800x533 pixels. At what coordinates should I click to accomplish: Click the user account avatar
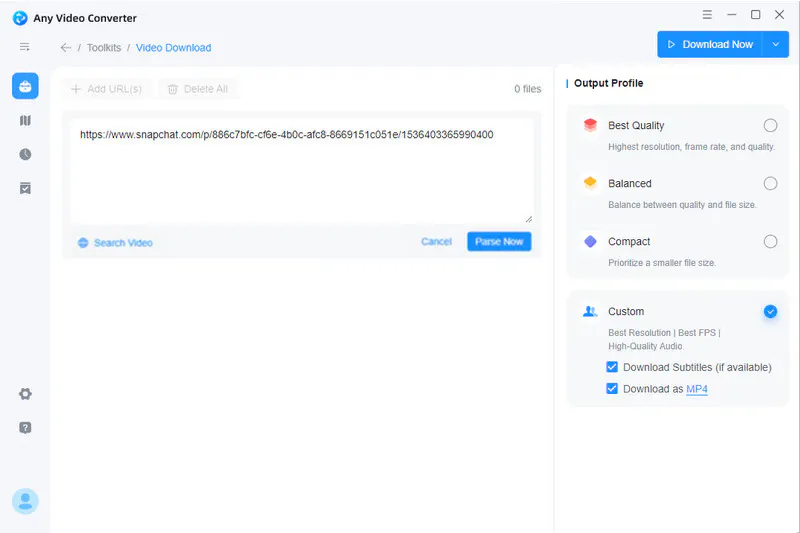[25, 501]
